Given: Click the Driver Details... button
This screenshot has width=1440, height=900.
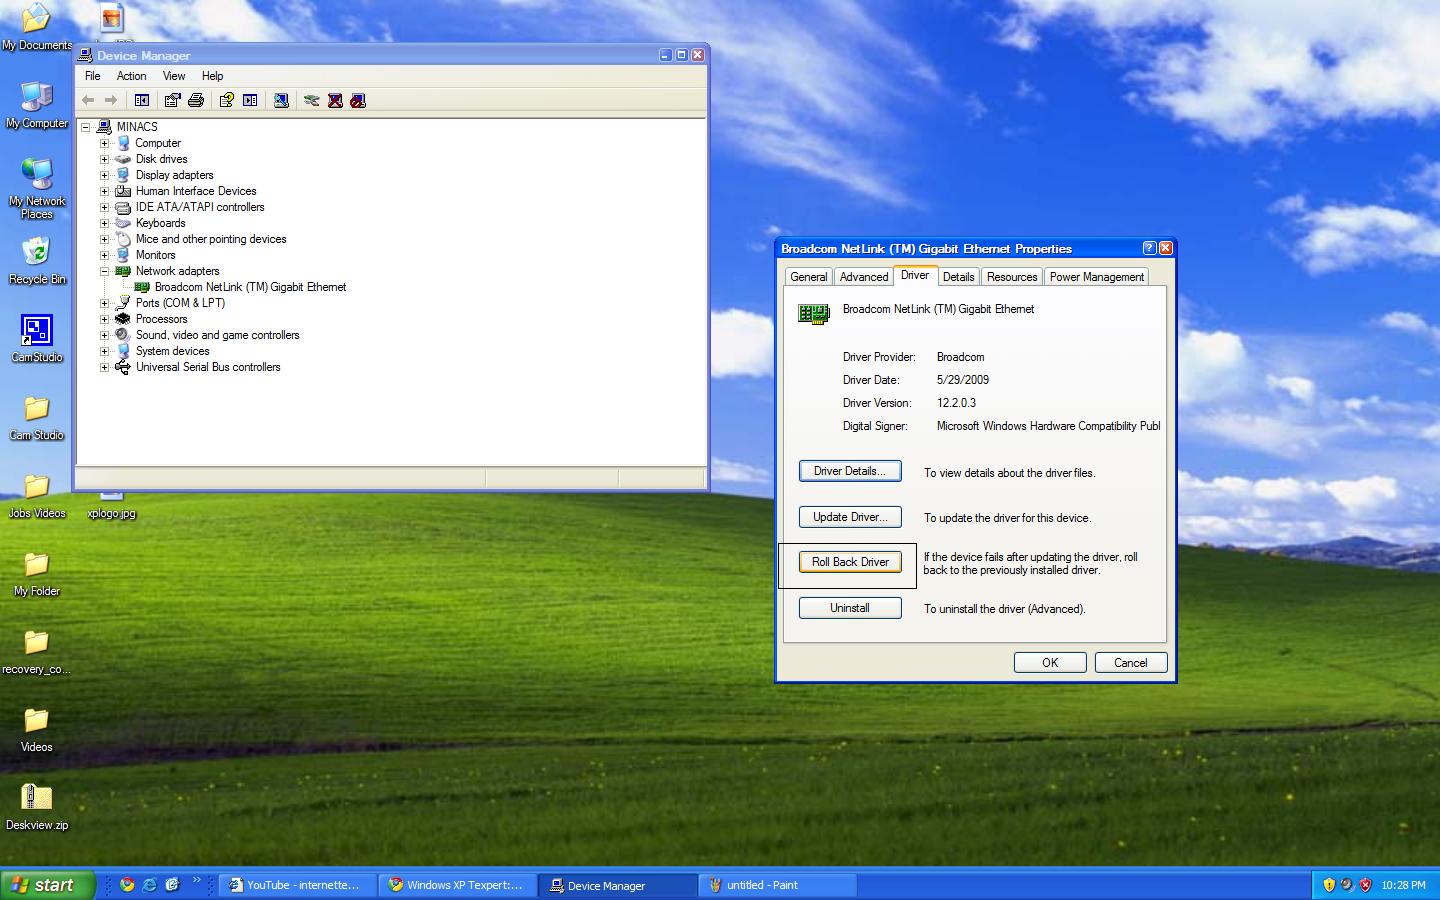Looking at the screenshot, I should (x=850, y=471).
